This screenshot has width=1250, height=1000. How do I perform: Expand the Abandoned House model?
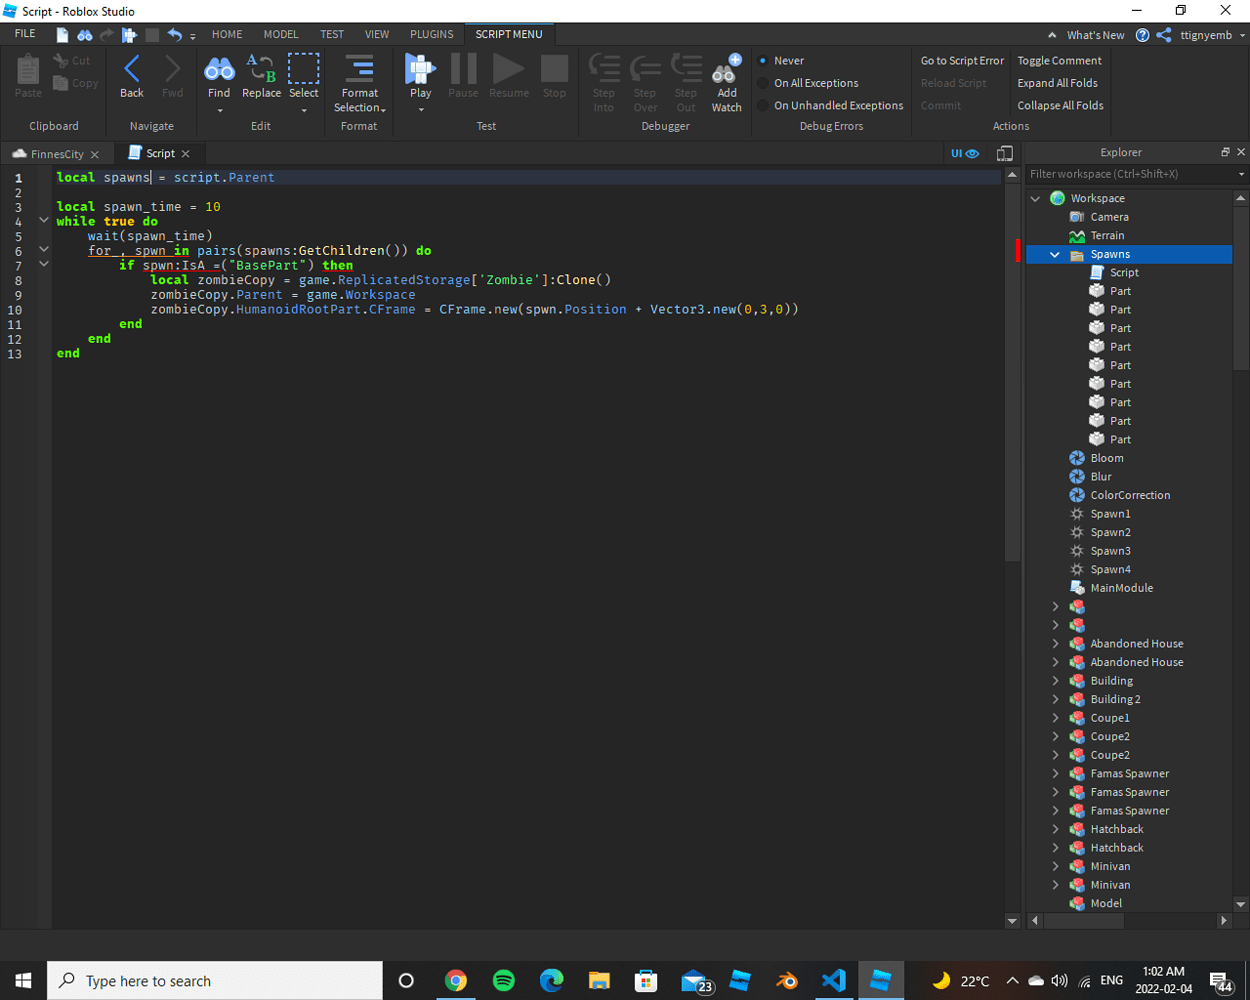click(1056, 643)
